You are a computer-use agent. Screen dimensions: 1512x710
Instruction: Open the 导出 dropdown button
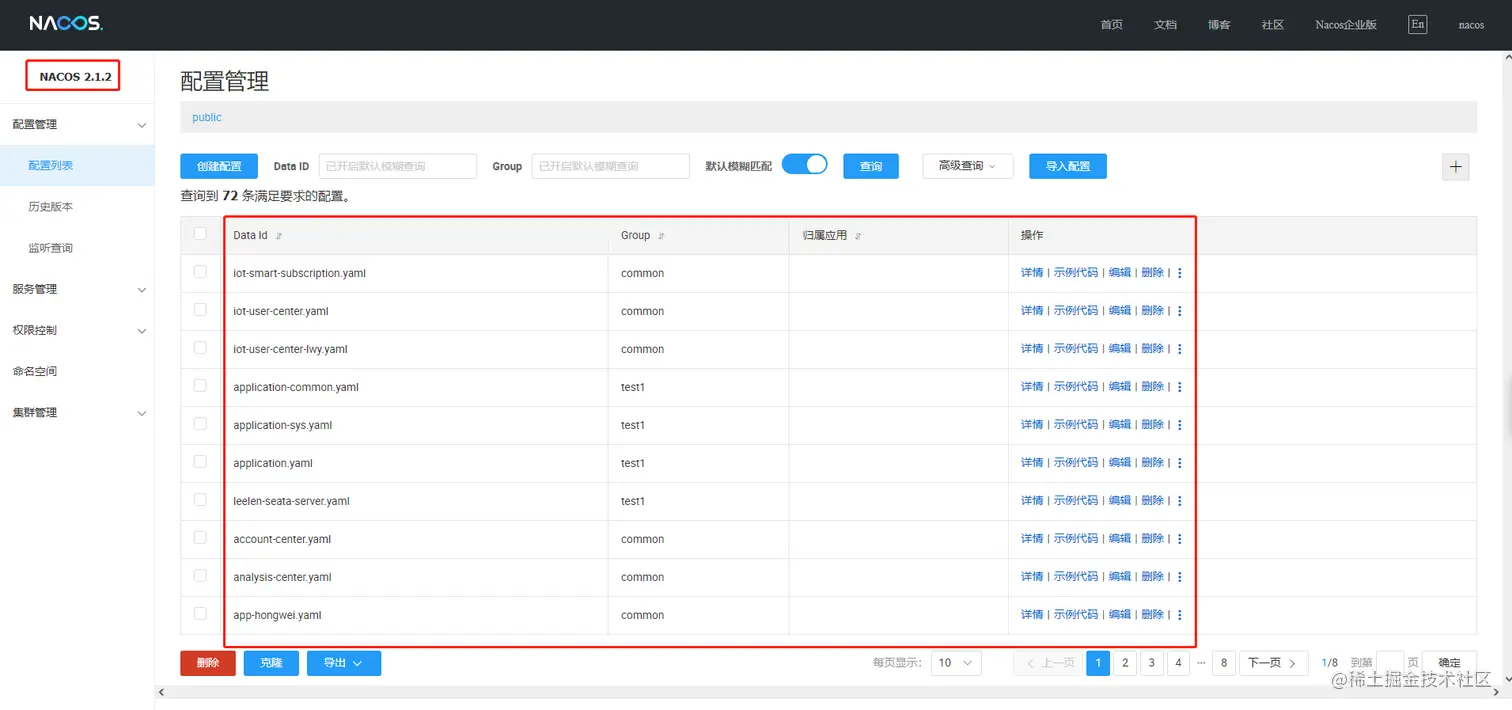[x=342, y=663]
